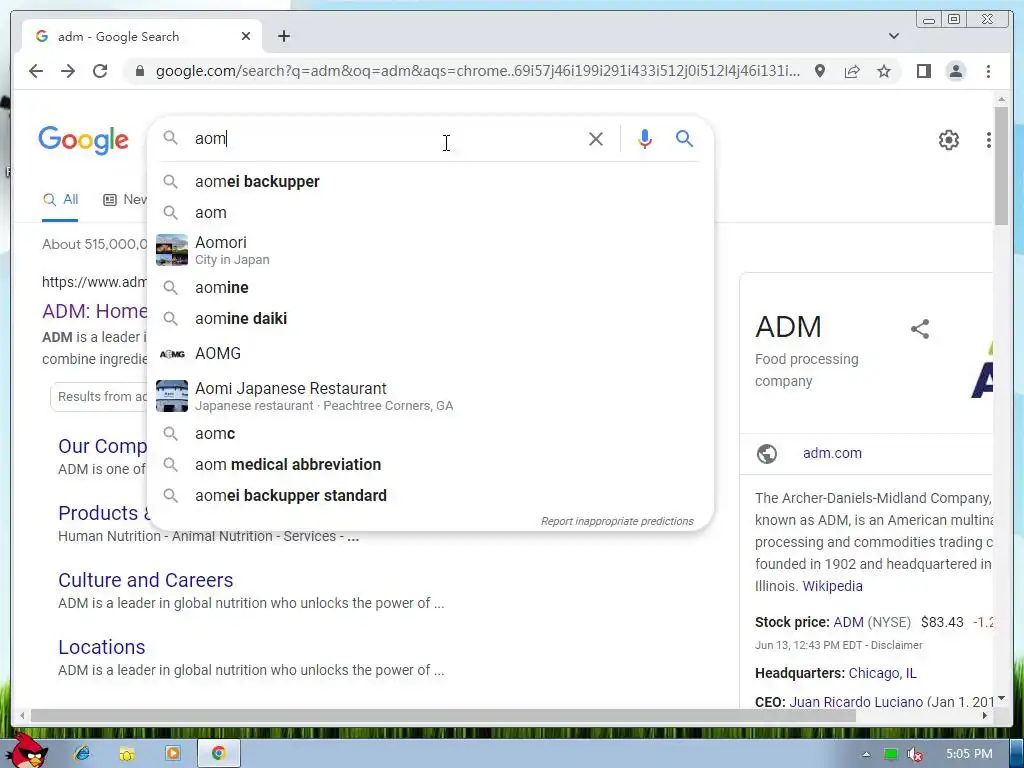The width and height of the screenshot is (1024, 768).
Task: Choose the AOMG suggestion
Action: point(431,353)
